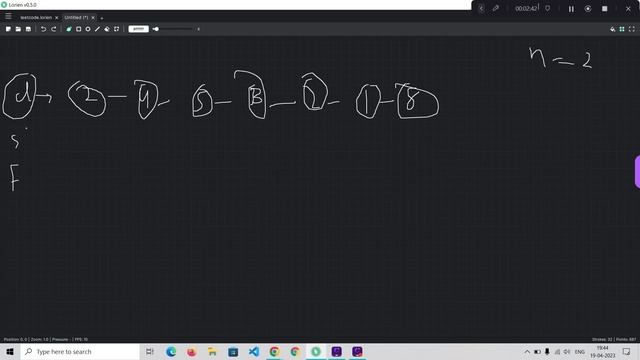This screenshot has width=640, height=360.
Task: Select the Brush tool
Action: 69,29
